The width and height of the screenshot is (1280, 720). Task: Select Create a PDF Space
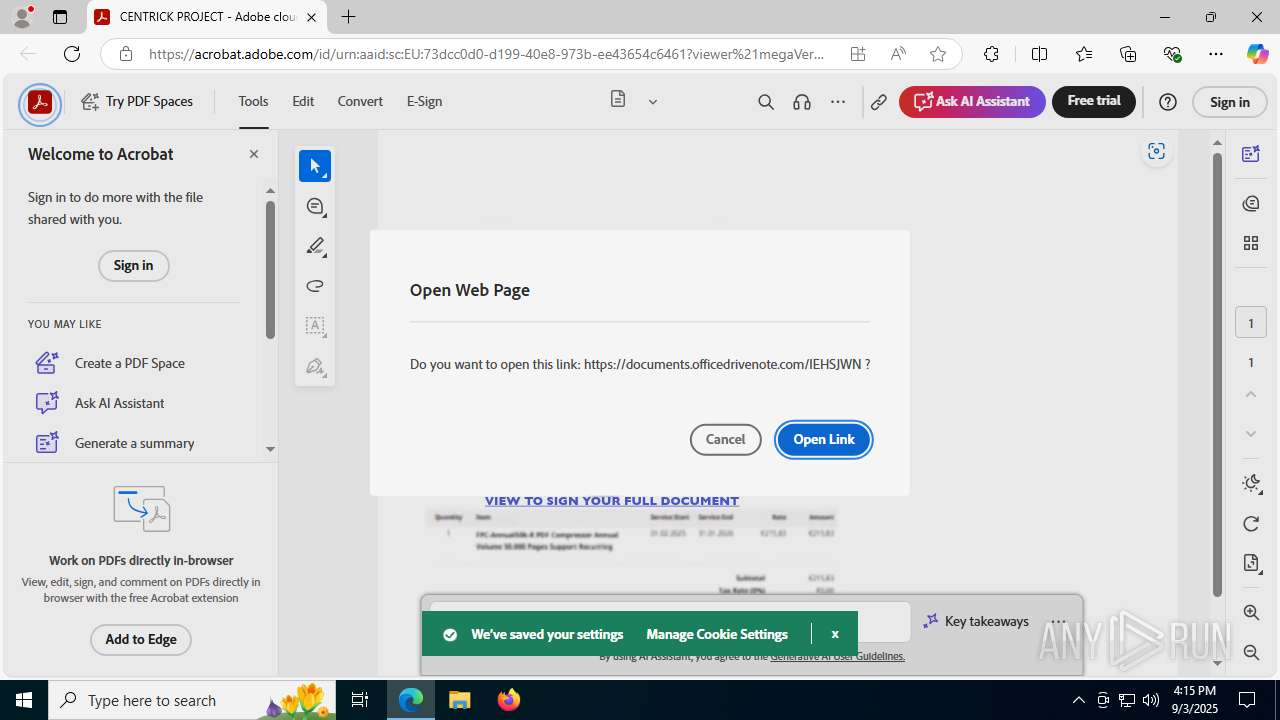click(x=129, y=363)
